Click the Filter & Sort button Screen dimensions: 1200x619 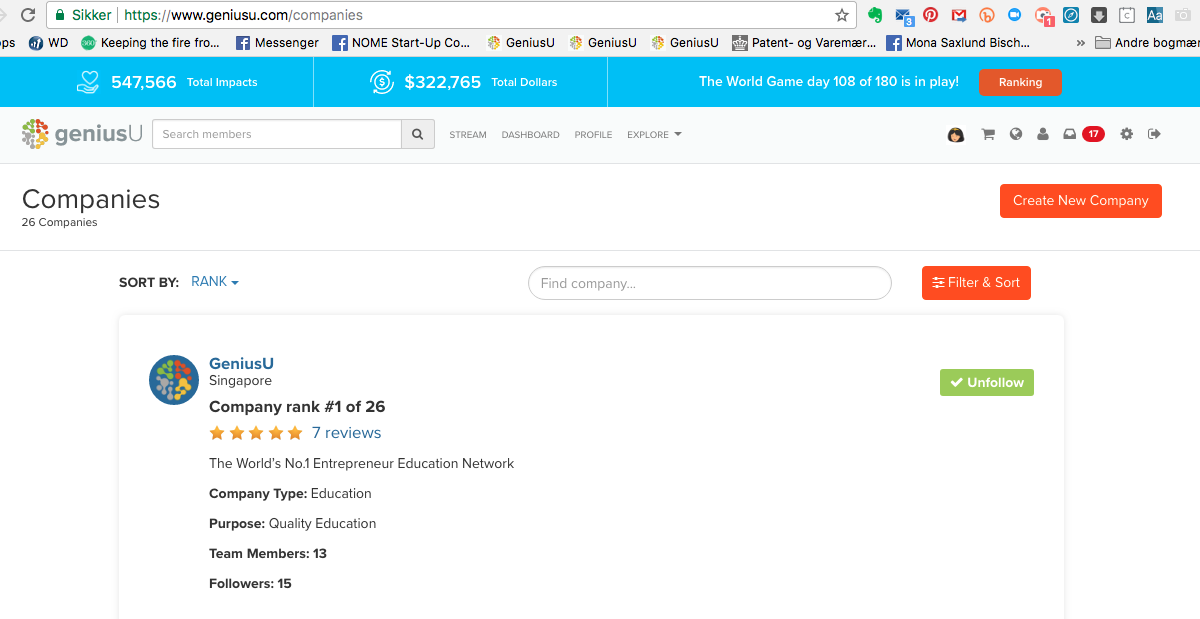tap(976, 283)
